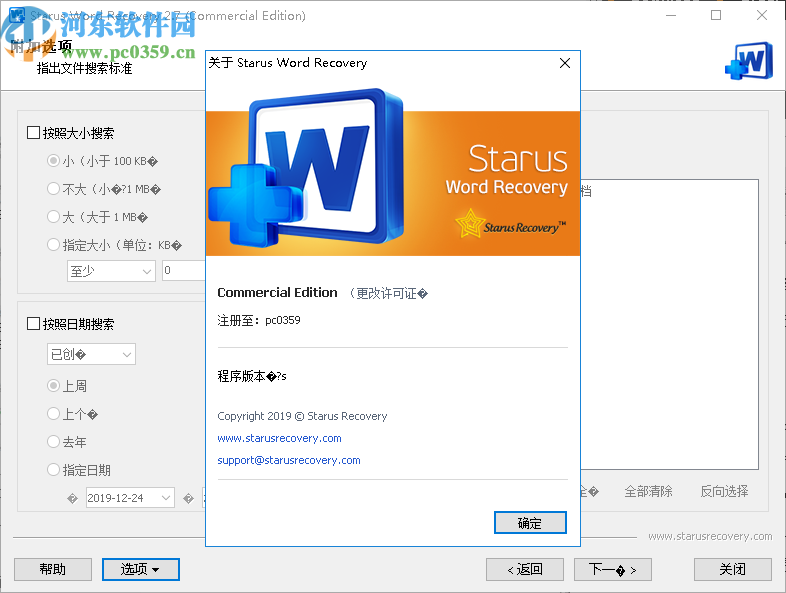Click the Word icon in the header

(749, 61)
